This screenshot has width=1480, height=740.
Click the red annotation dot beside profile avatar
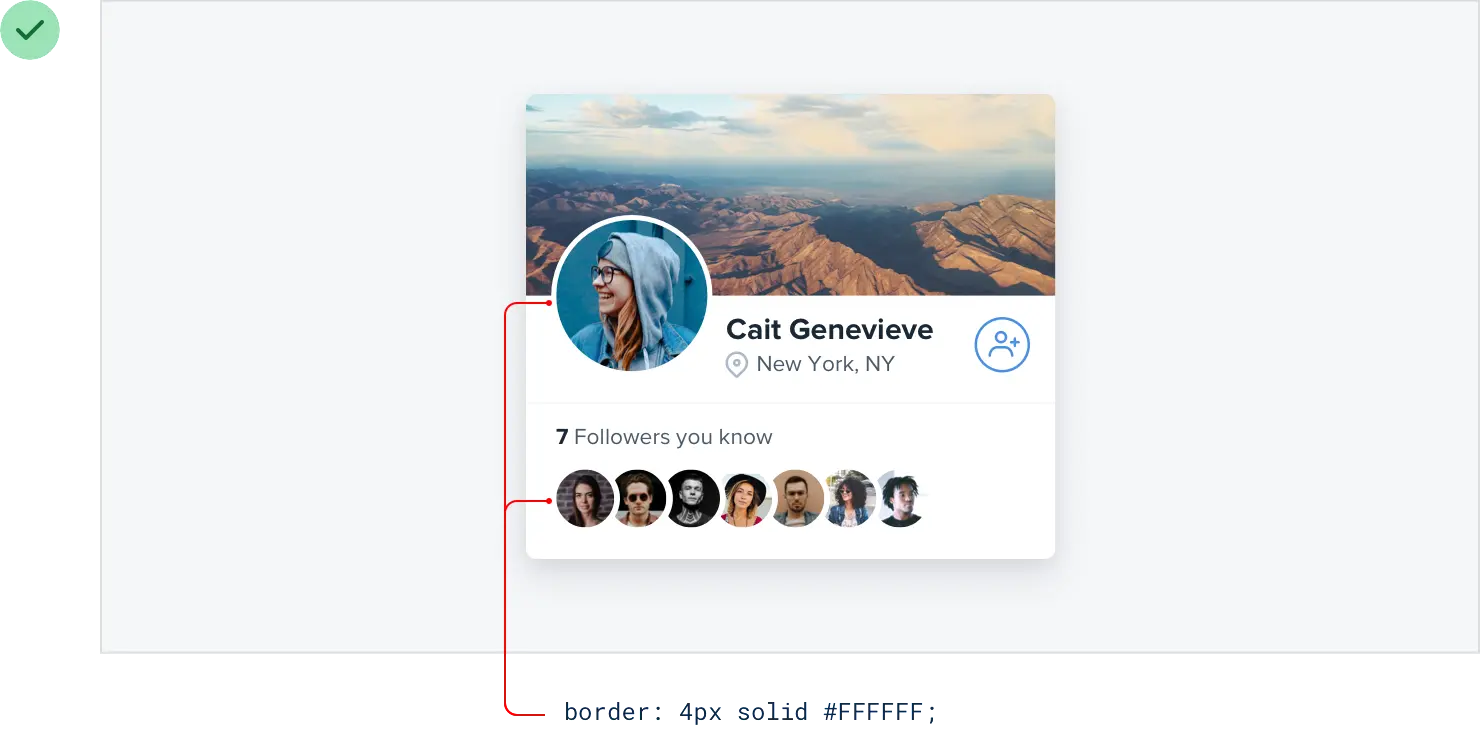click(x=549, y=302)
